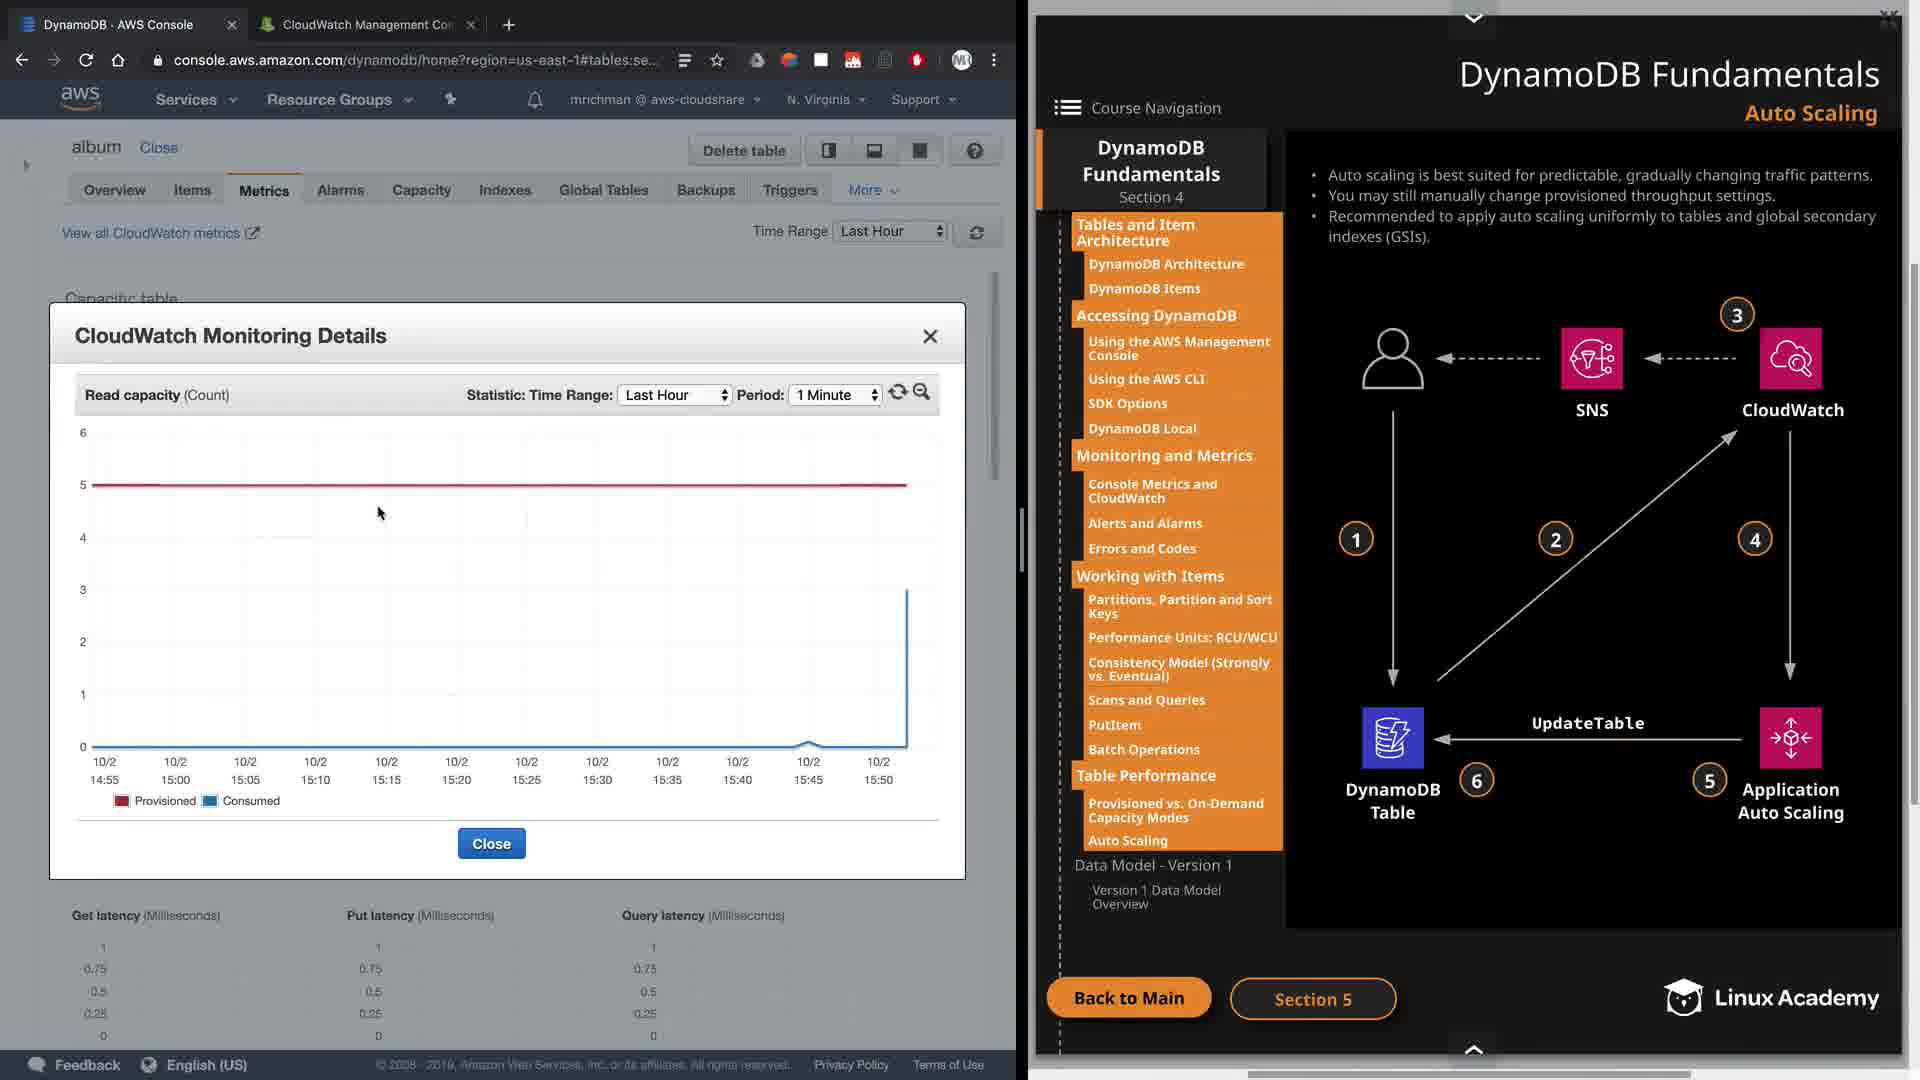Click the refresh icon in CloudWatch Monitoring Details
The image size is (1920, 1080).
point(897,393)
